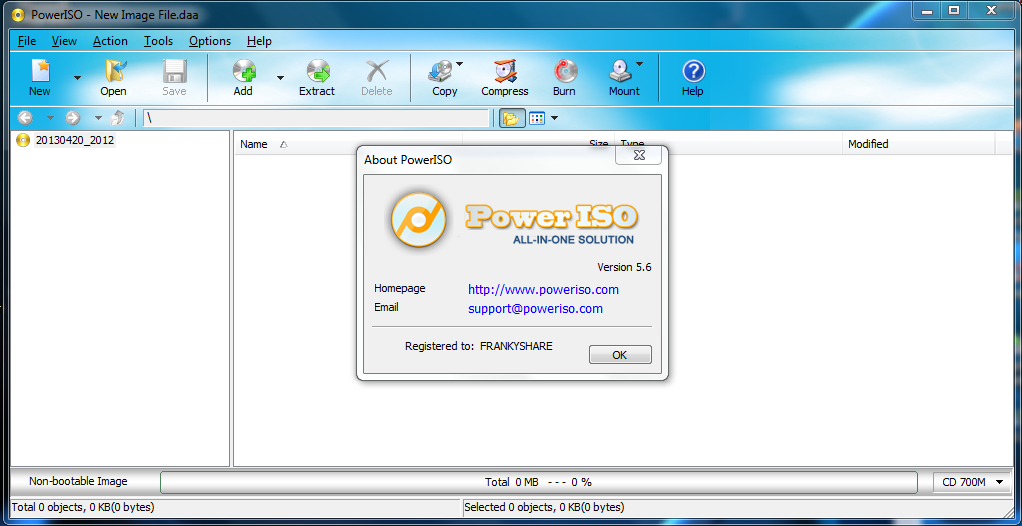Close the About PowerISO dialog
This screenshot has height=526, width=1022.
click(x=639, y=155)
